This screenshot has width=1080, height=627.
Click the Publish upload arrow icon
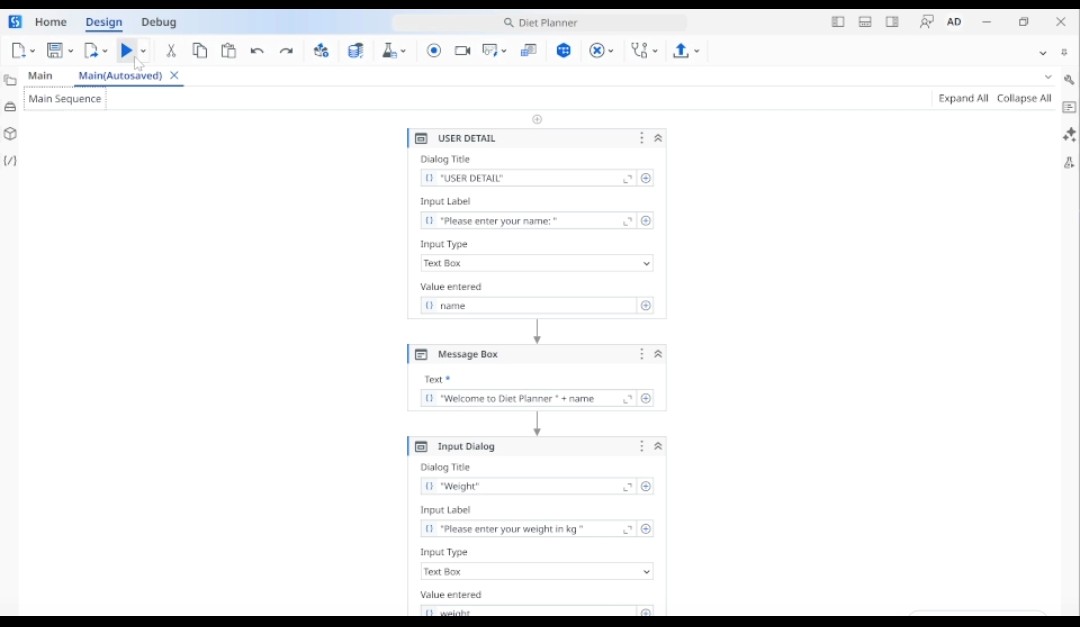(x=681, y=50)
